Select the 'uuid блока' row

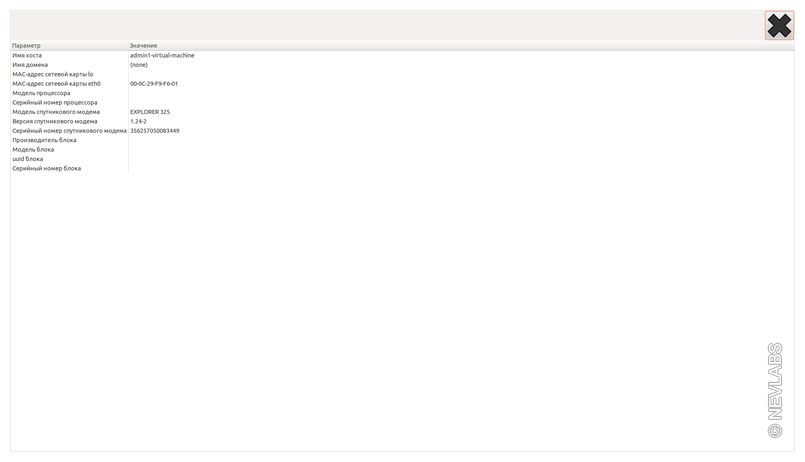28,159
